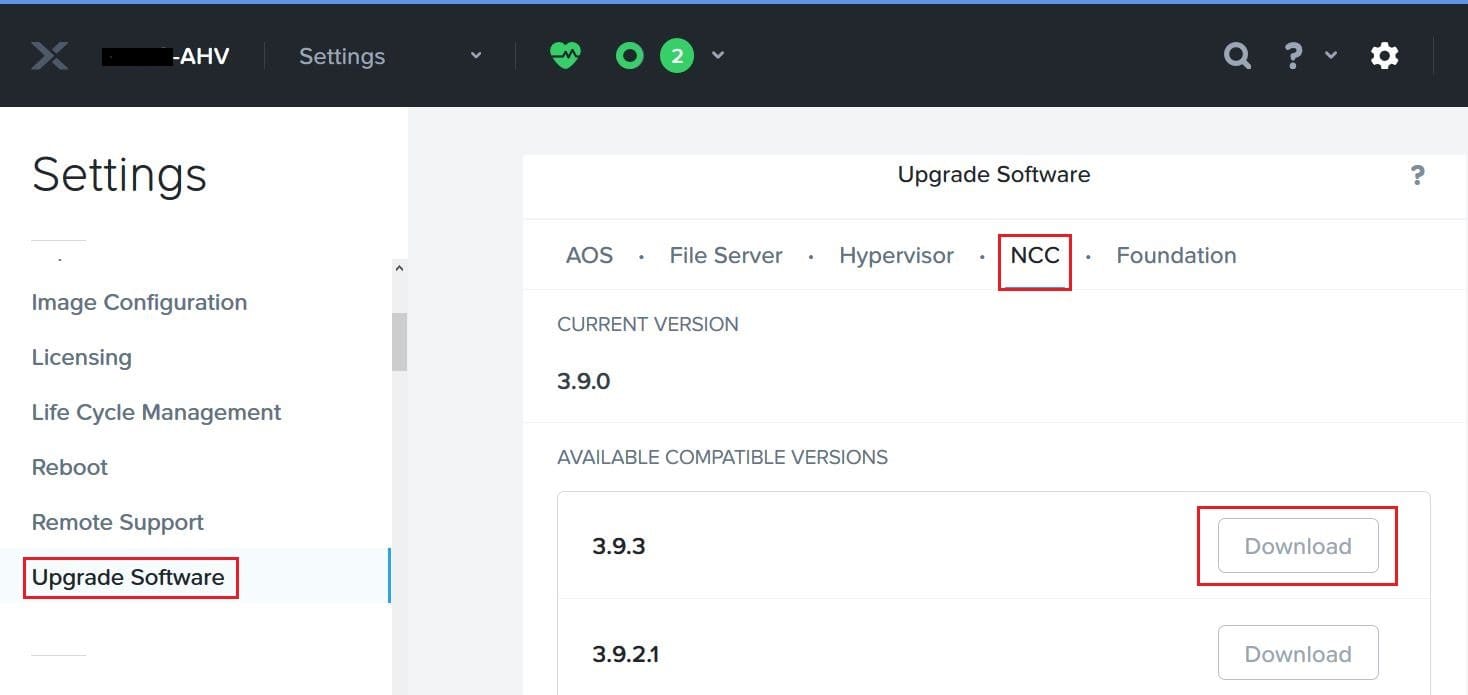
Task: Click the current version 3.9.0 text
Action: click(583, 381)
